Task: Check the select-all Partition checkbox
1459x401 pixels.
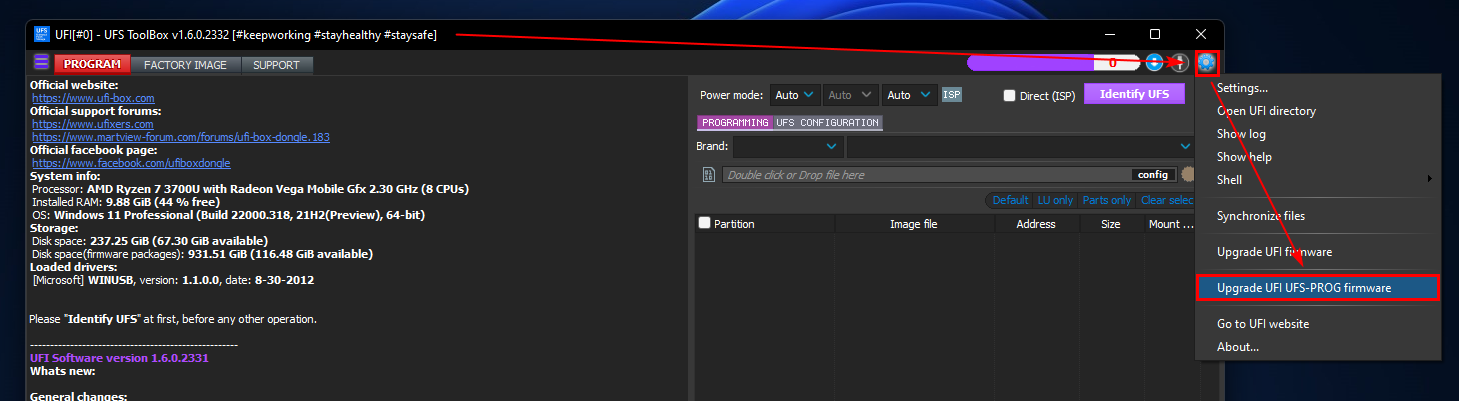Action: (704, 224)
